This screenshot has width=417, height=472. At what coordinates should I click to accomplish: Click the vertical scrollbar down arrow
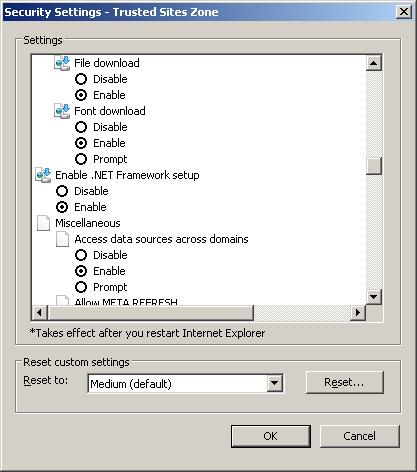[374, 296]
